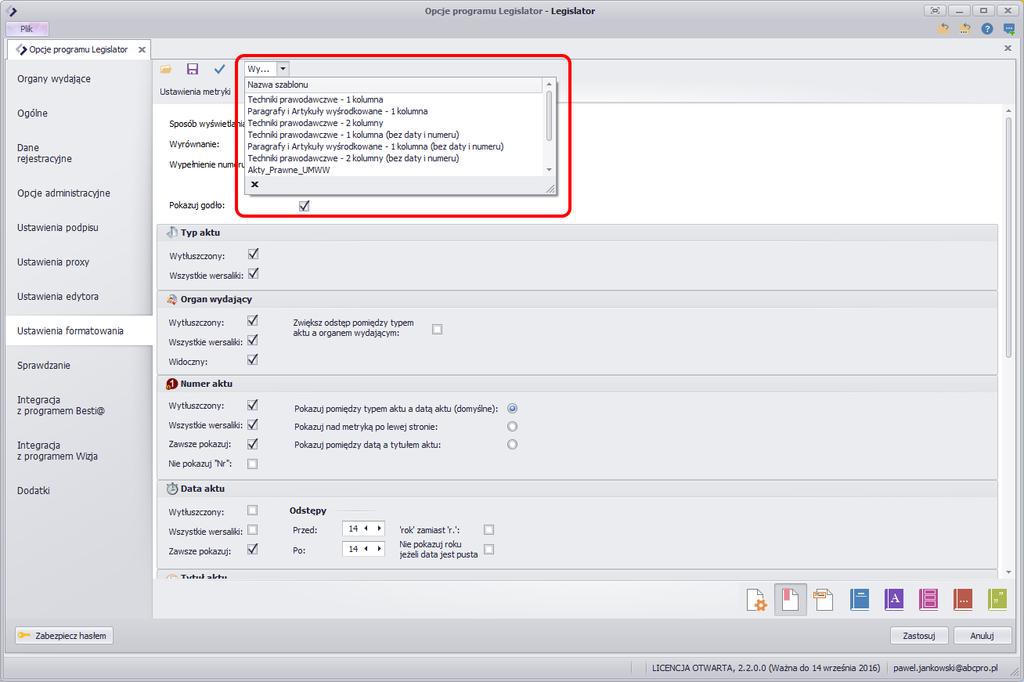
Task: Click the Anuluj button
Action: click(982, 636)
